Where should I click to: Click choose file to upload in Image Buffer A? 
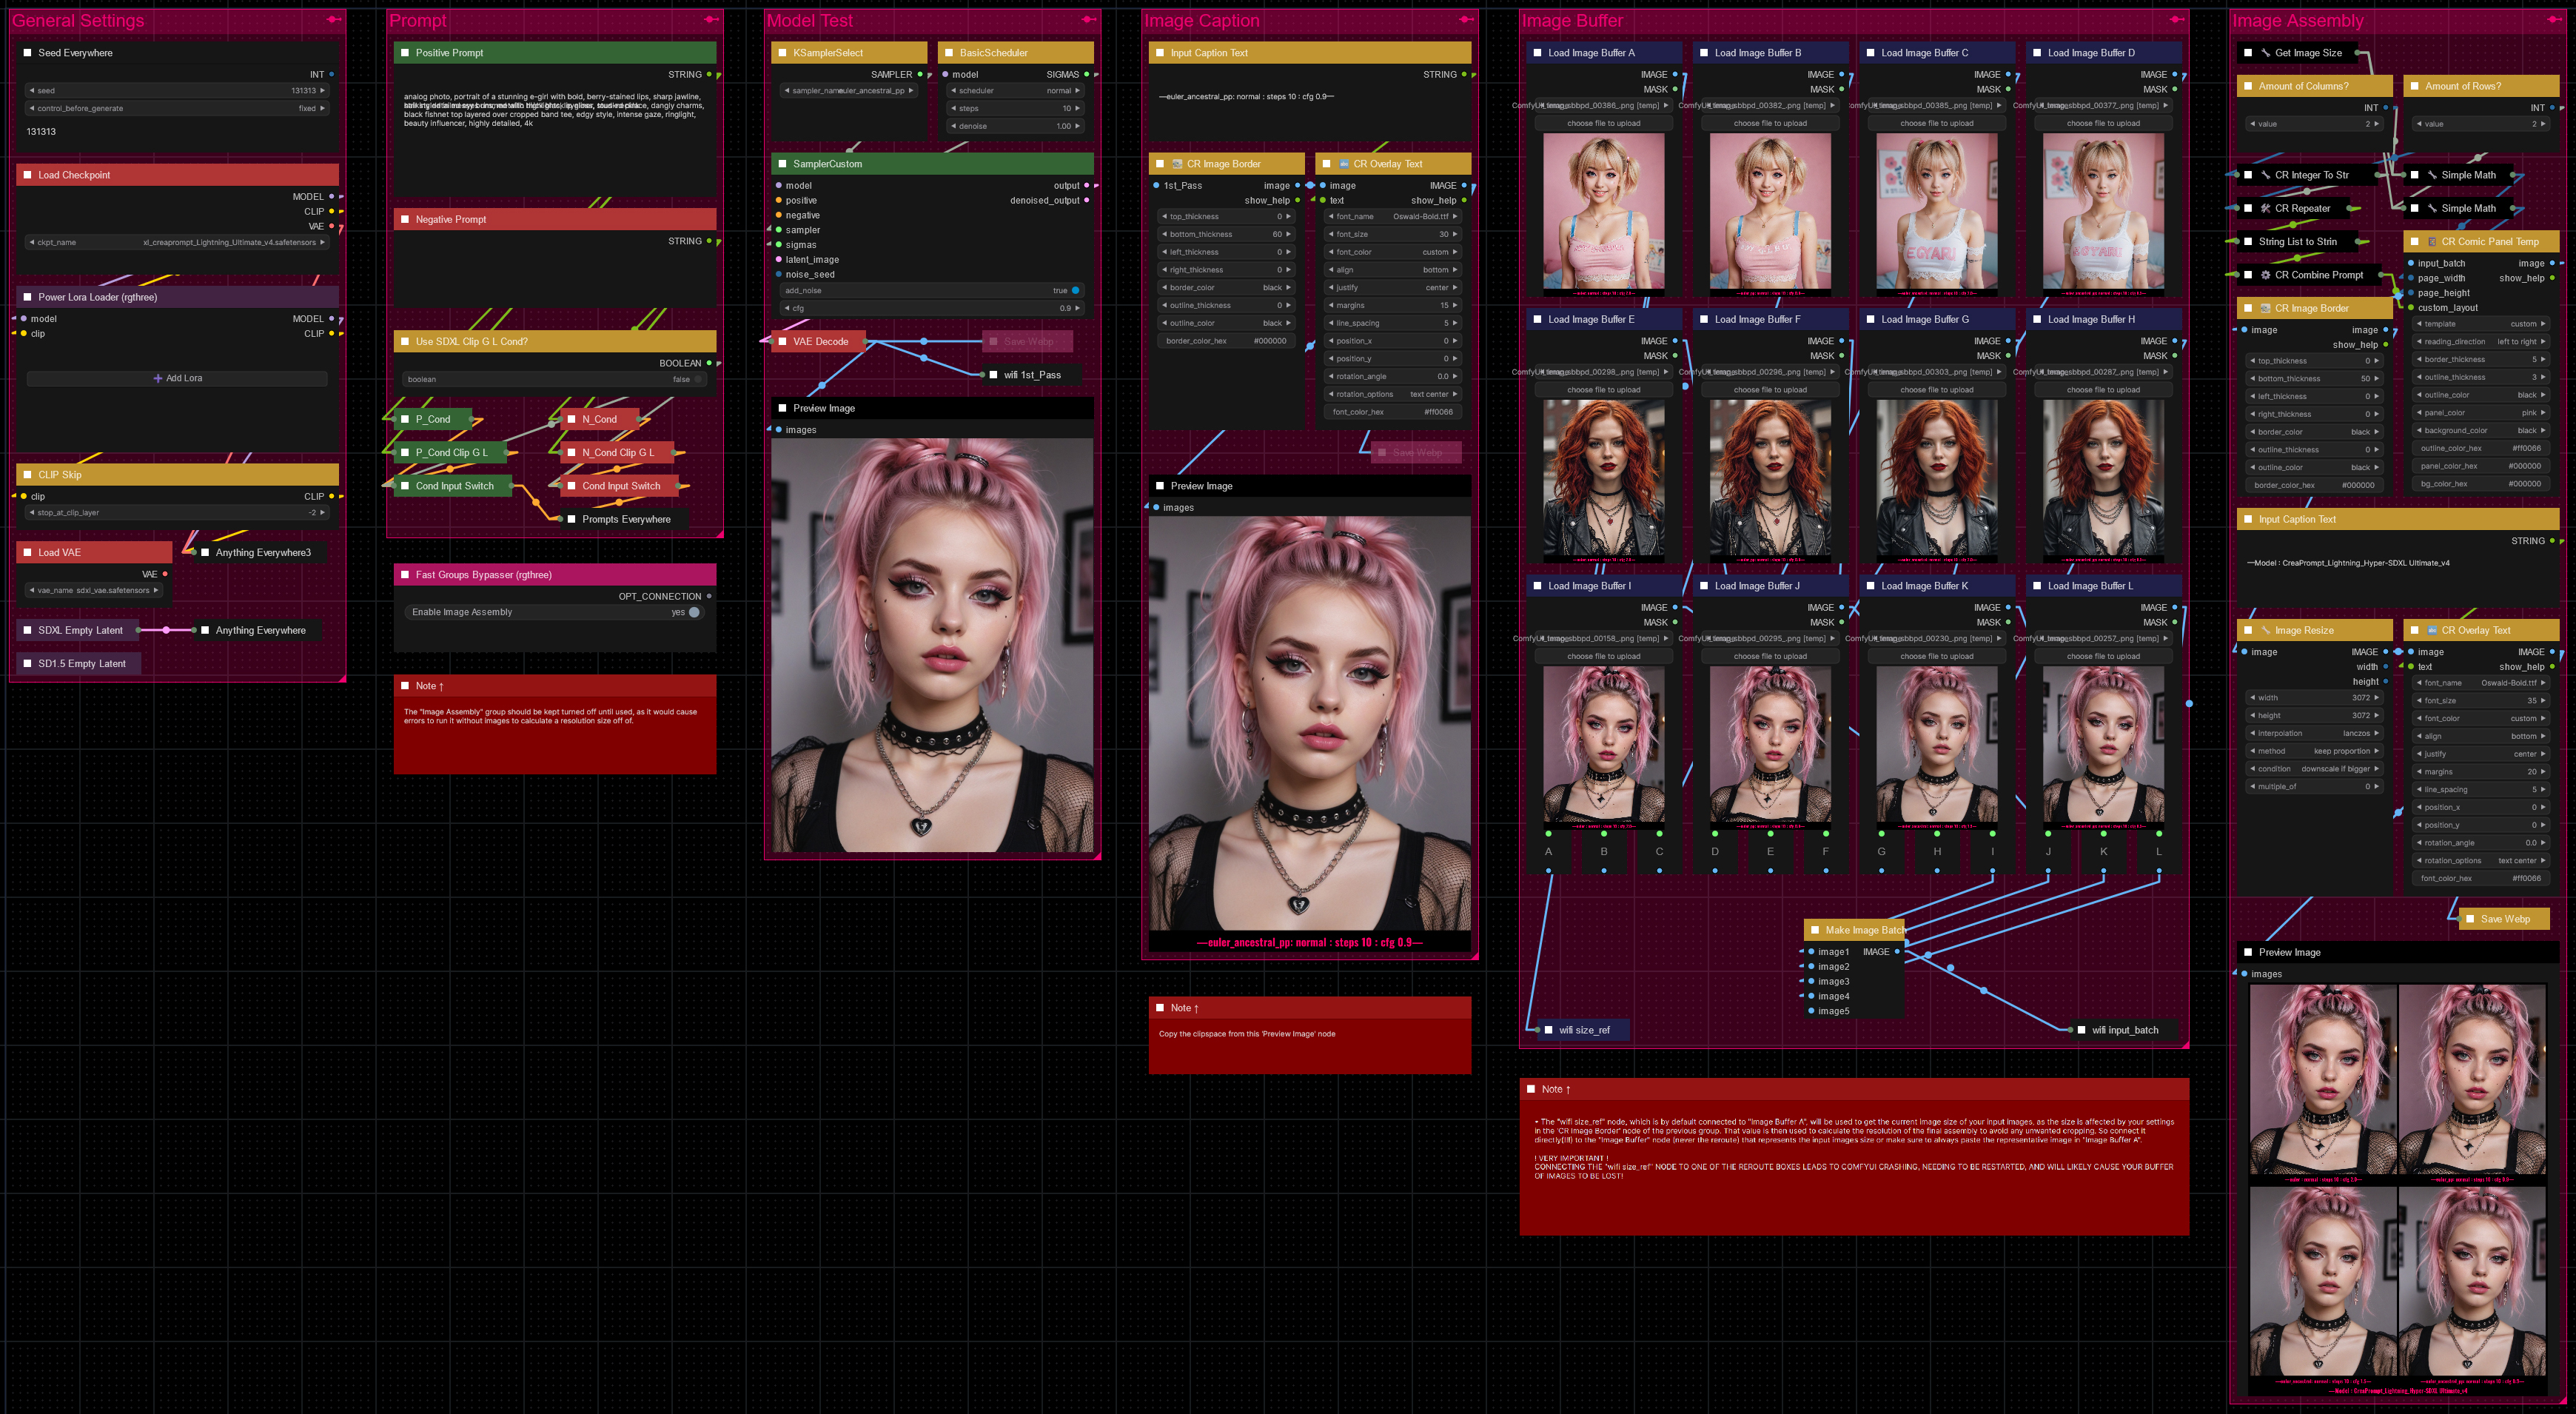click(1603, 124)
